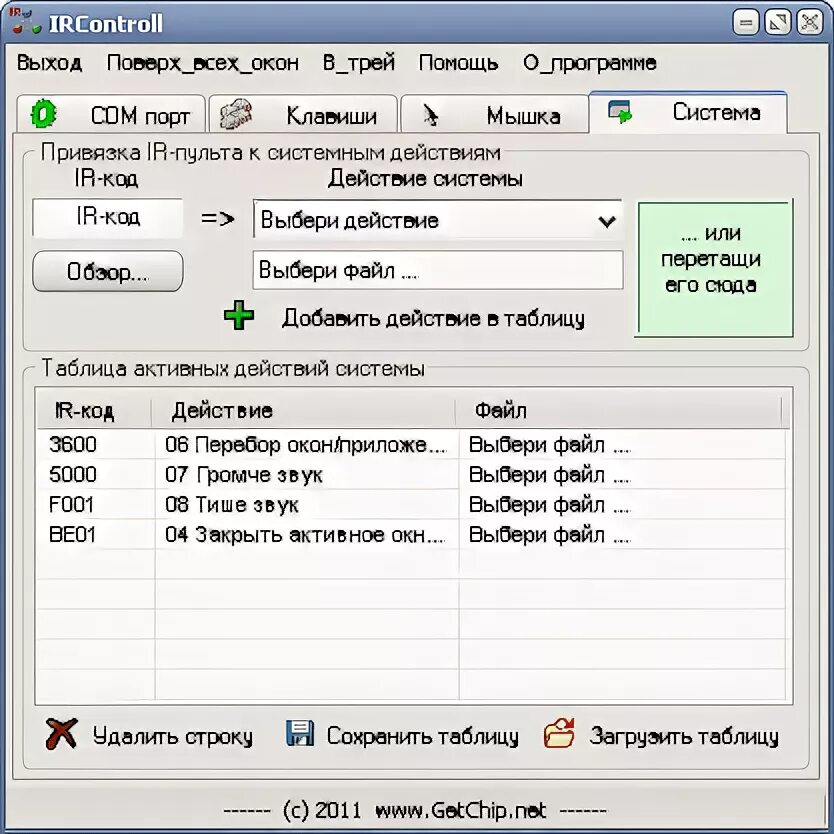Click the green chip icon on COM порт tab
This screenshot has width=834, height=834.
pyautogui.click(x=43, y=114)
